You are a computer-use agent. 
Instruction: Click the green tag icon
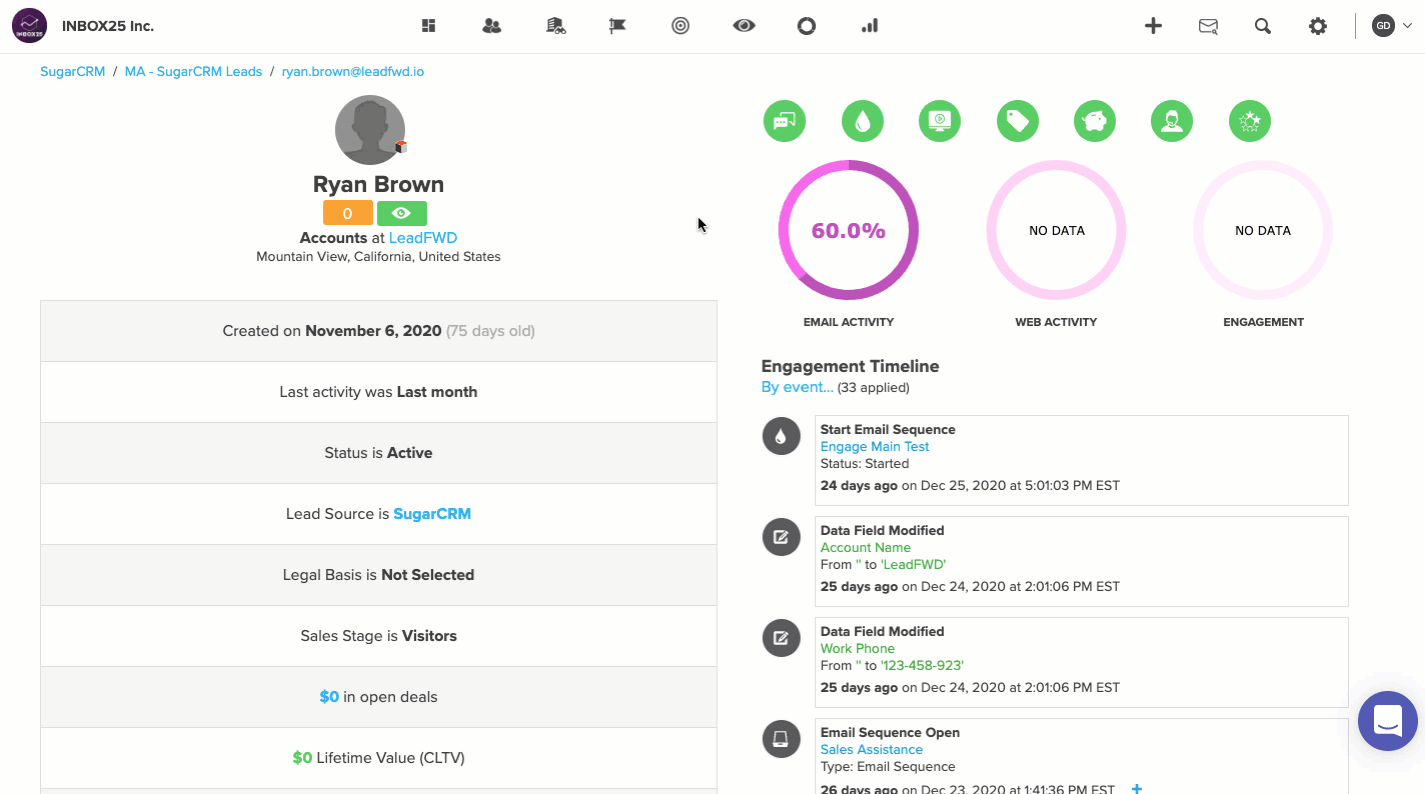[1018, 121]
